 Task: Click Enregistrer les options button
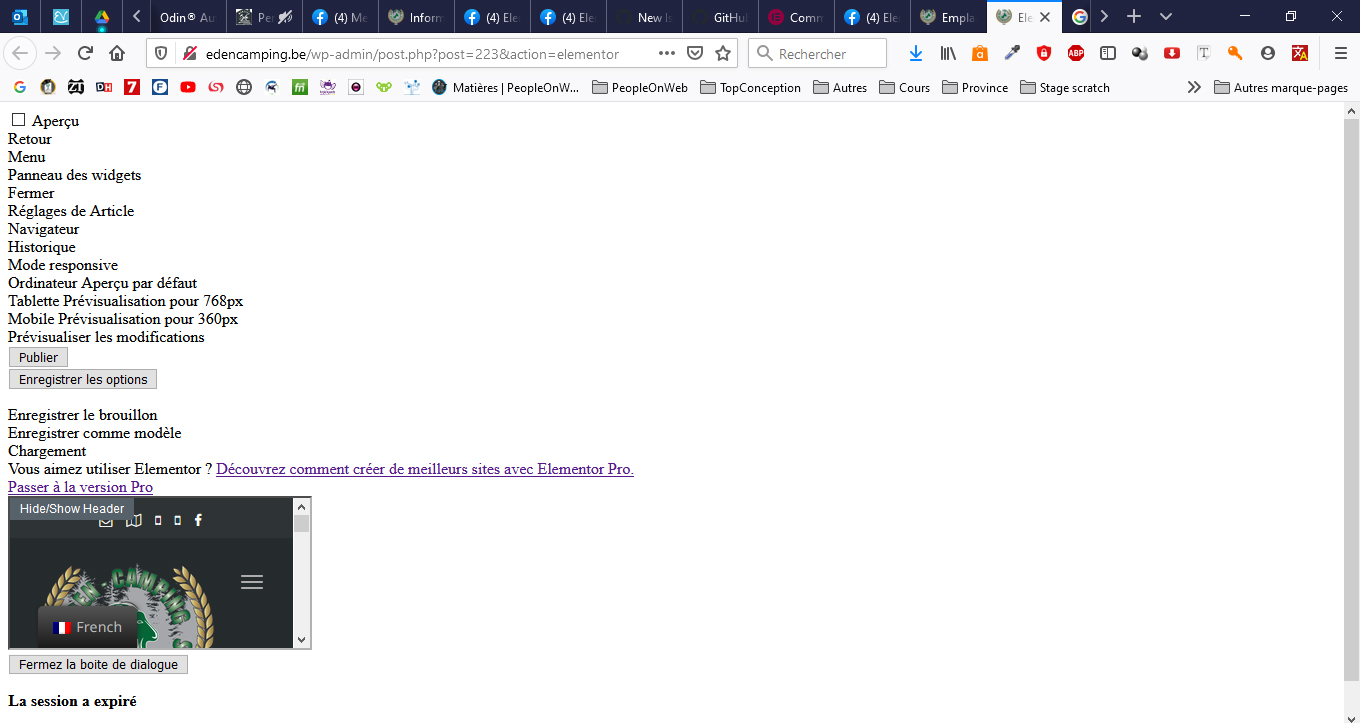(83, 379)
